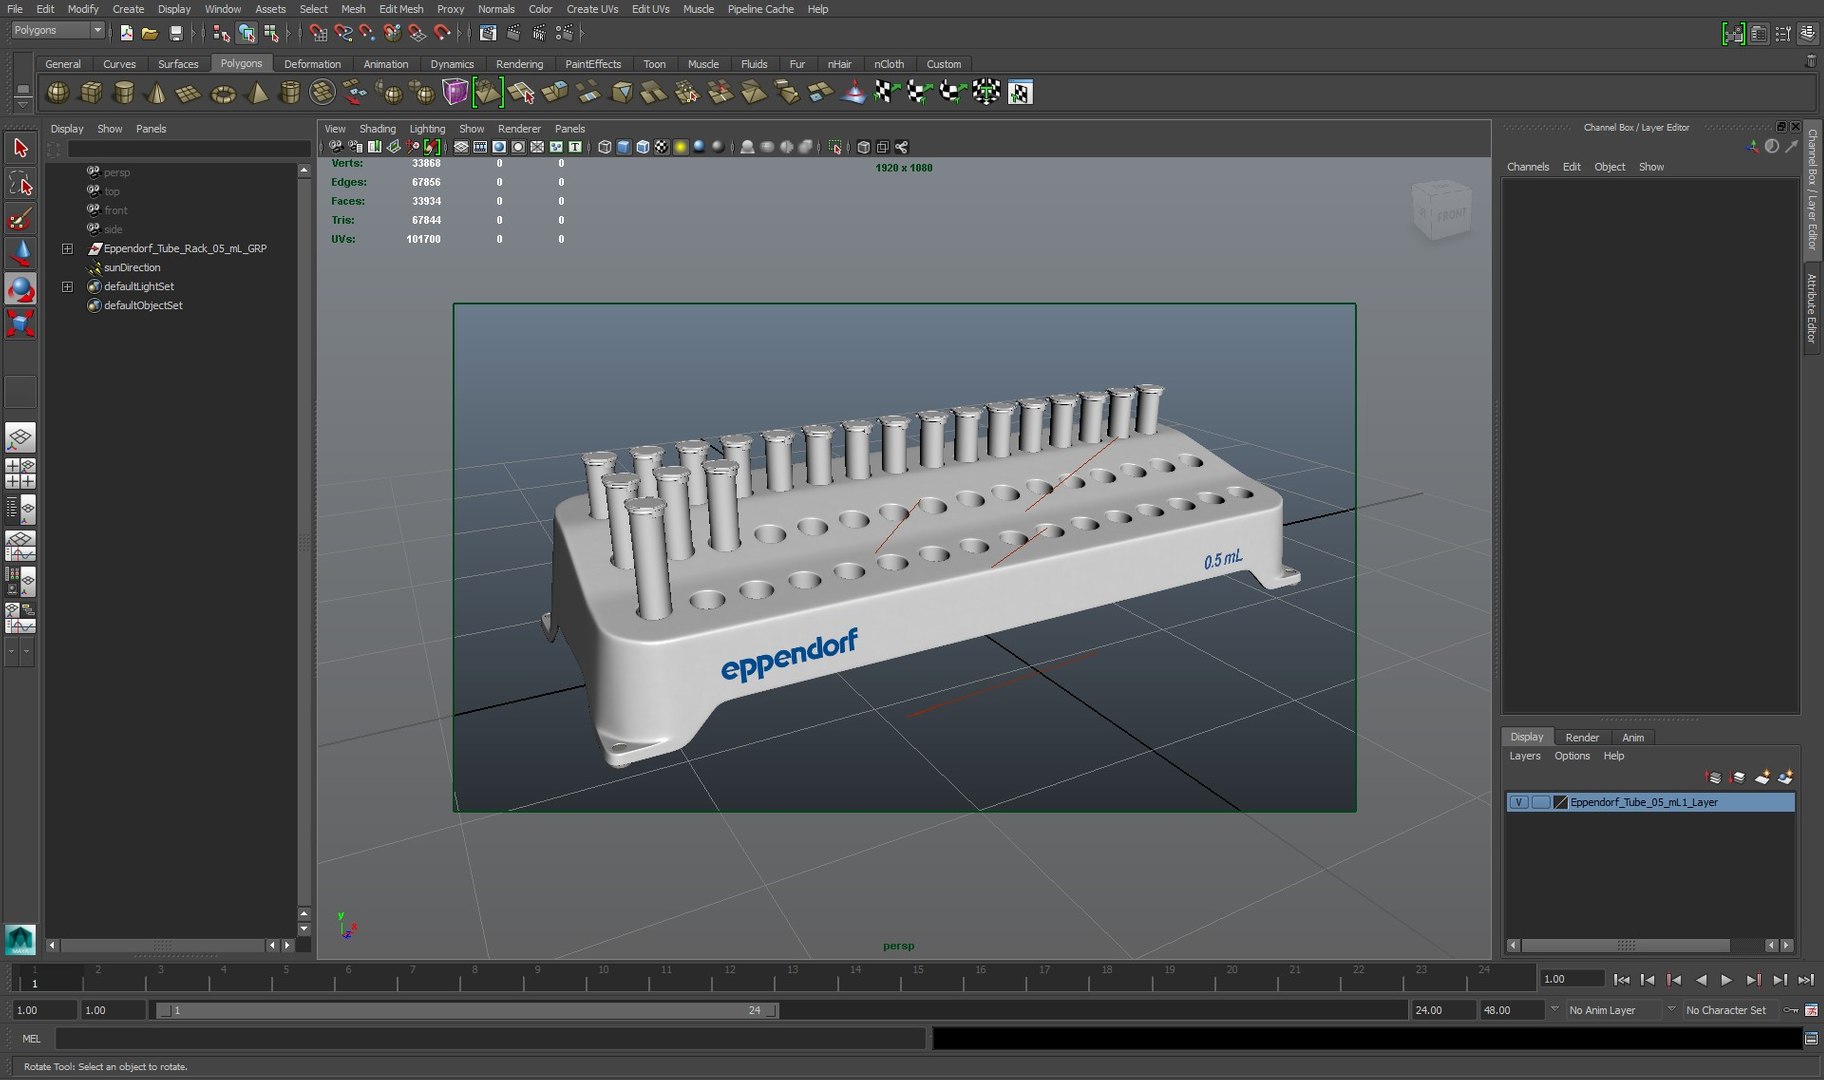Switch to the Rendering shelf tab
Screen dimensions: 1824x1080
(x=519, y=64)
